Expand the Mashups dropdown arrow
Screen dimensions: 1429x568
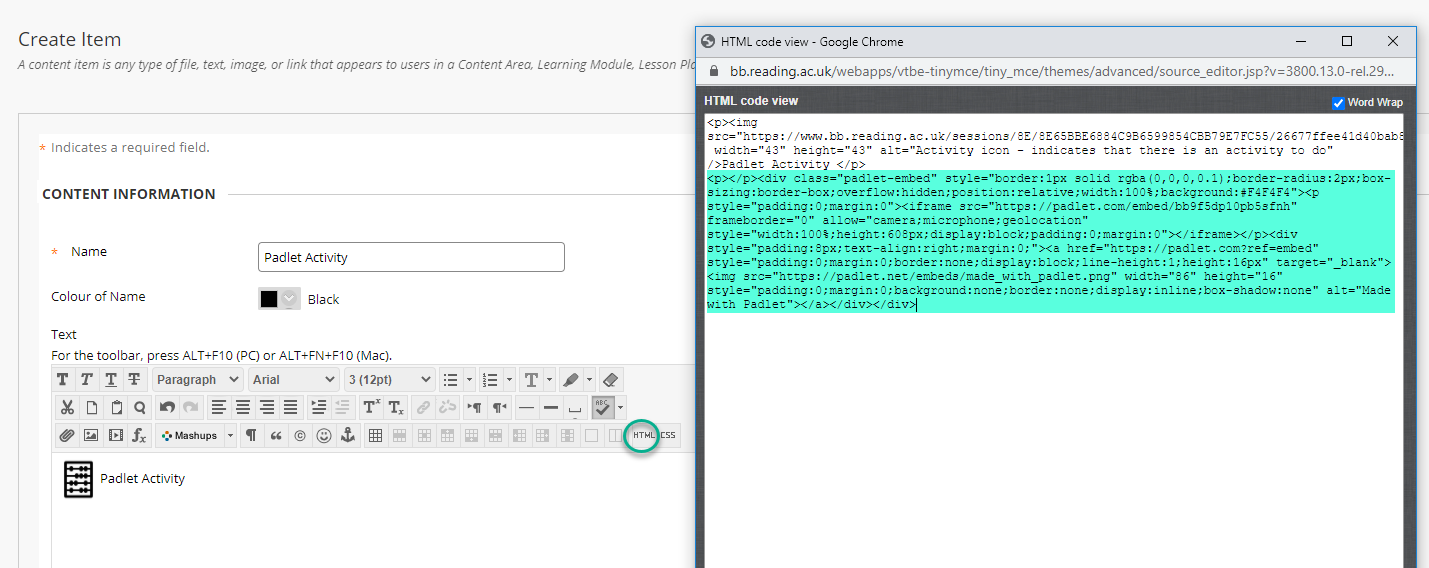point(230,435)
